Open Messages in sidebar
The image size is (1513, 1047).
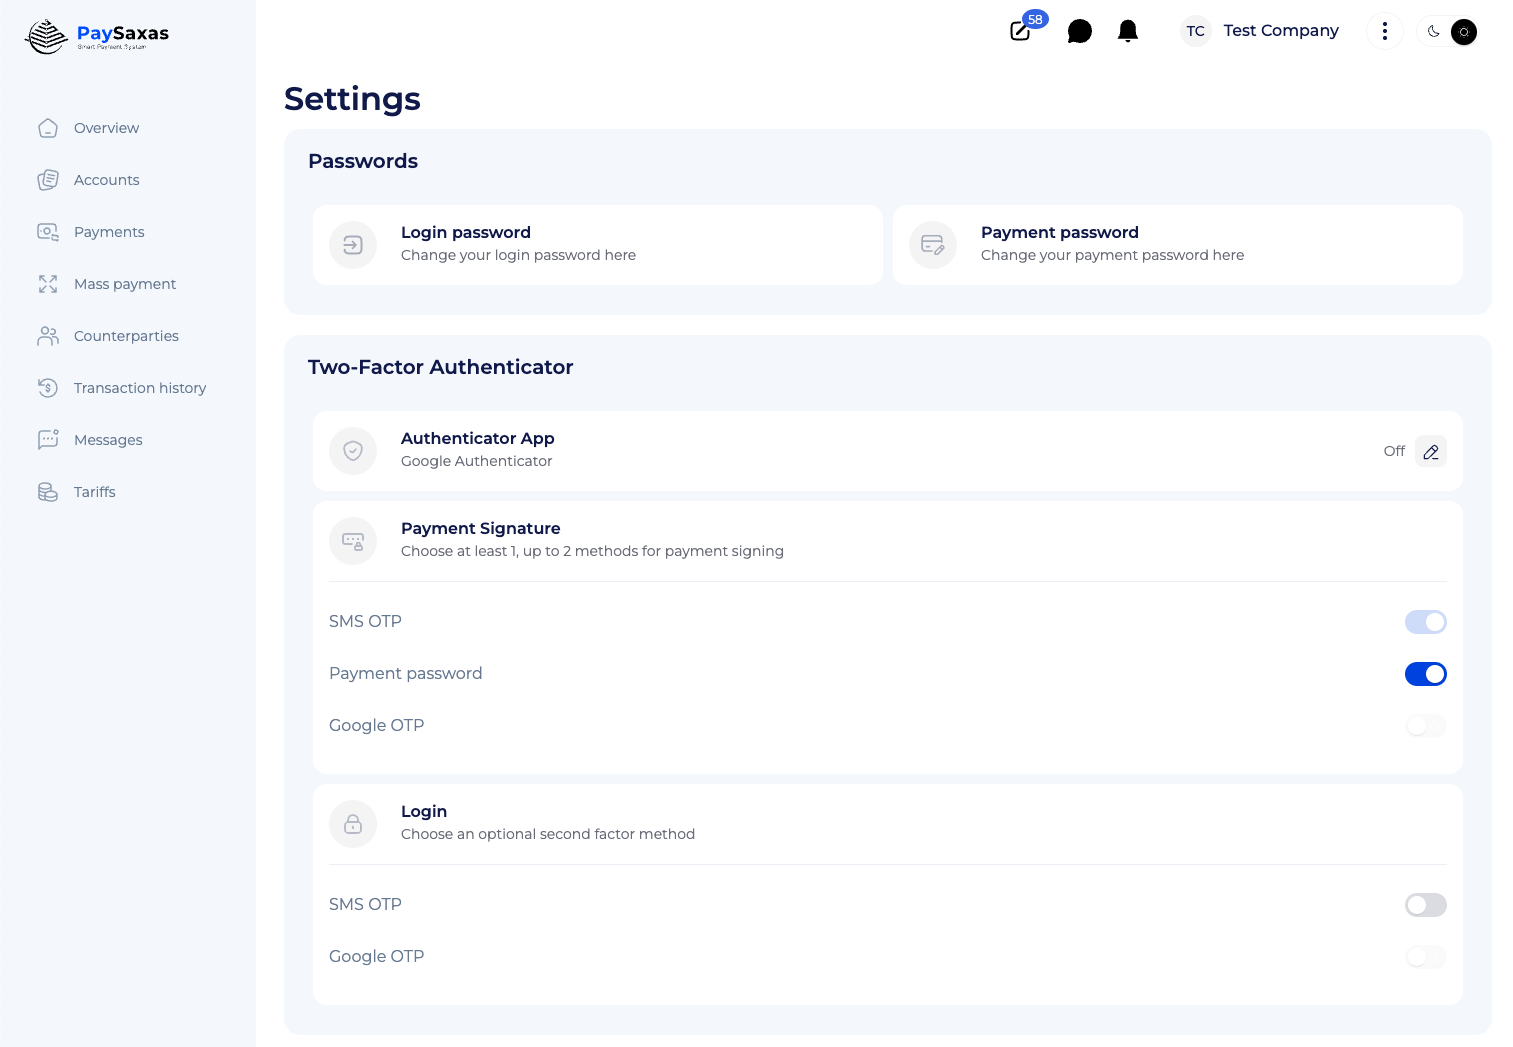pyautogui.click(x=108, y=440)
